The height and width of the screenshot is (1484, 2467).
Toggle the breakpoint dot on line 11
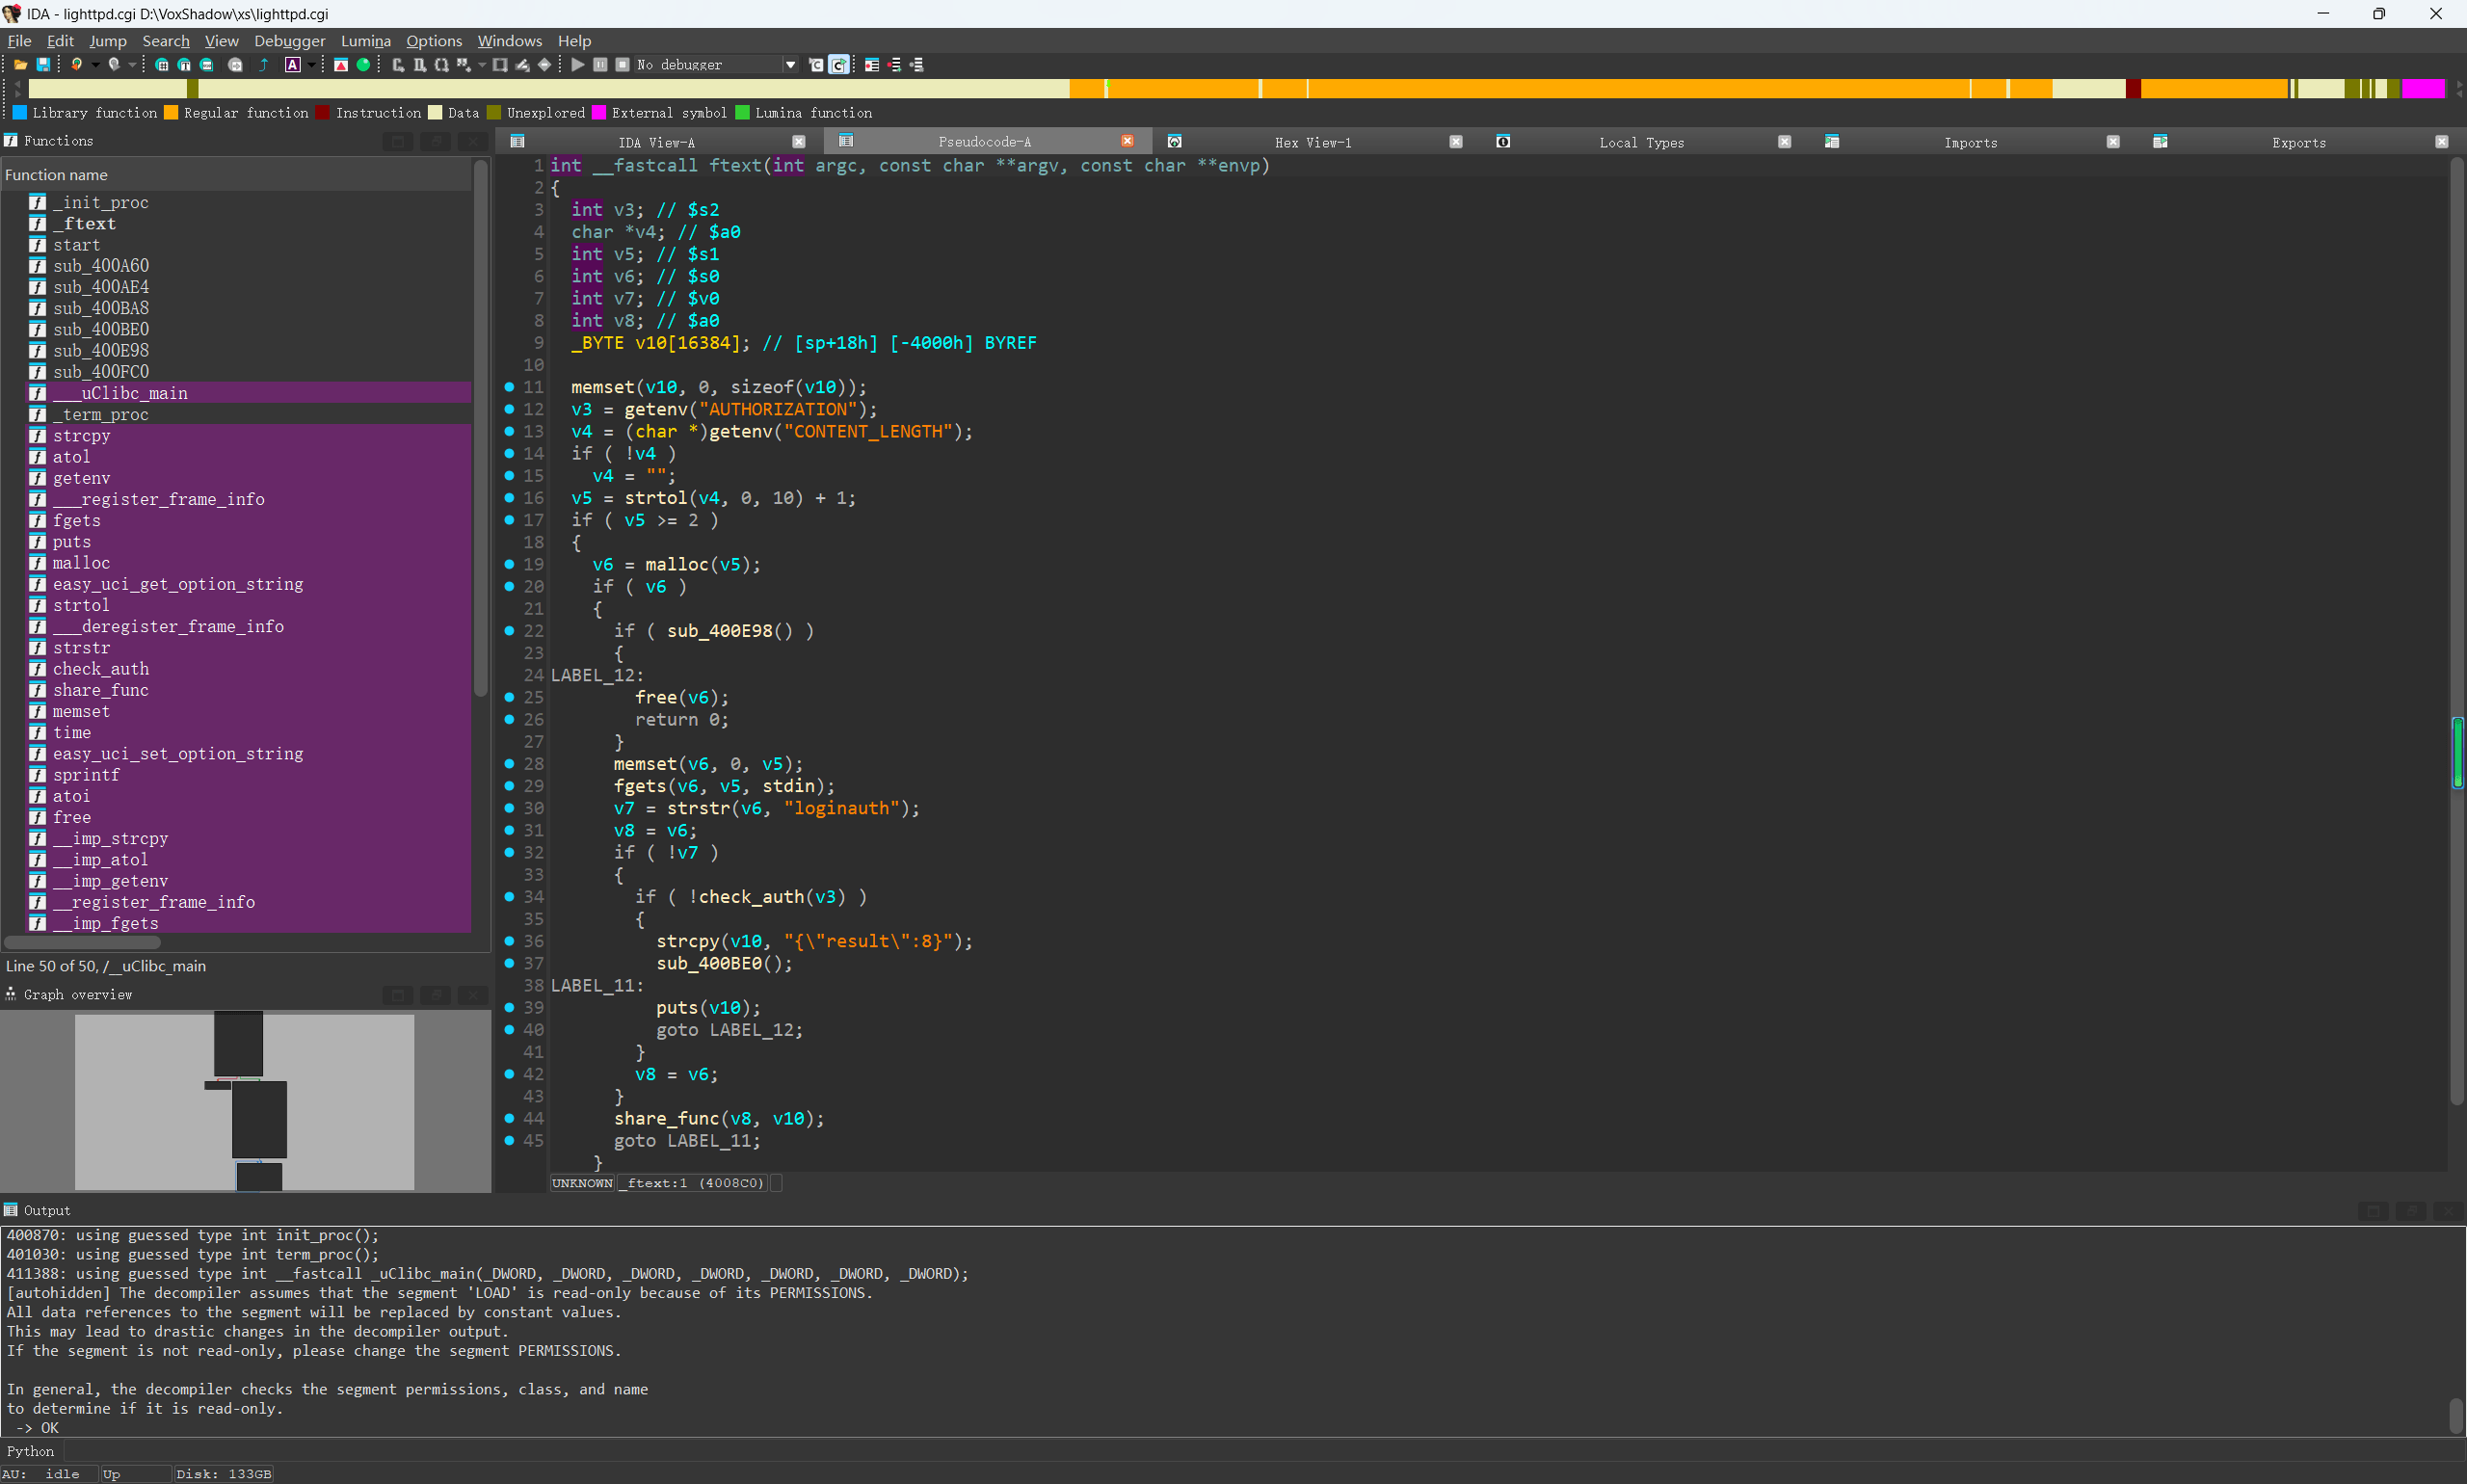pos(509,387)
